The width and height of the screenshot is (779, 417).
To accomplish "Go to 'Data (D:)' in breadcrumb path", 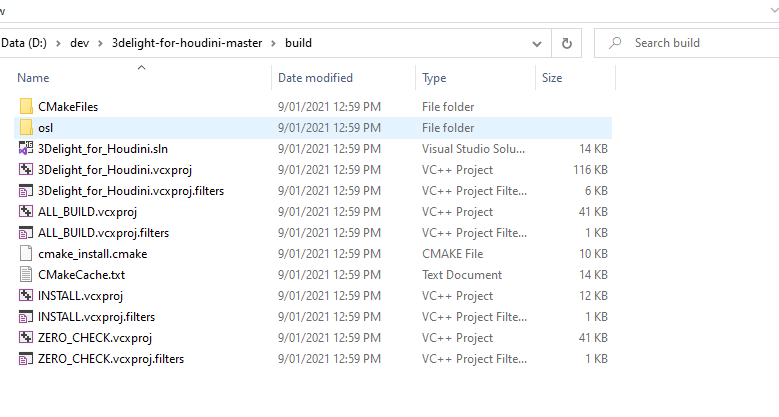I will pyautogui.click(x=26, y=43).
